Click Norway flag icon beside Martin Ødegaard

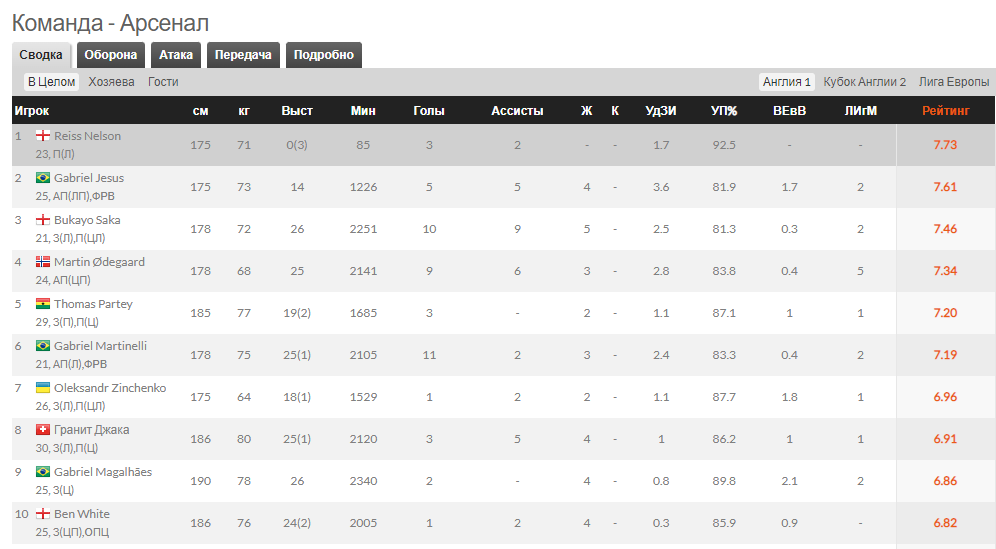tap(43, 262)
